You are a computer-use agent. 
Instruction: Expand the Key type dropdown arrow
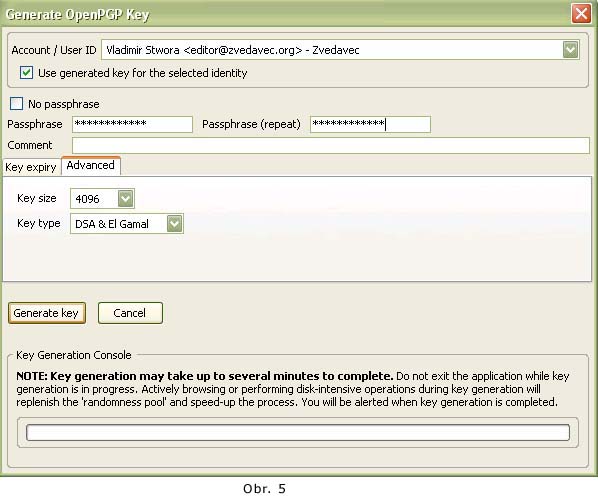point(174,223)
